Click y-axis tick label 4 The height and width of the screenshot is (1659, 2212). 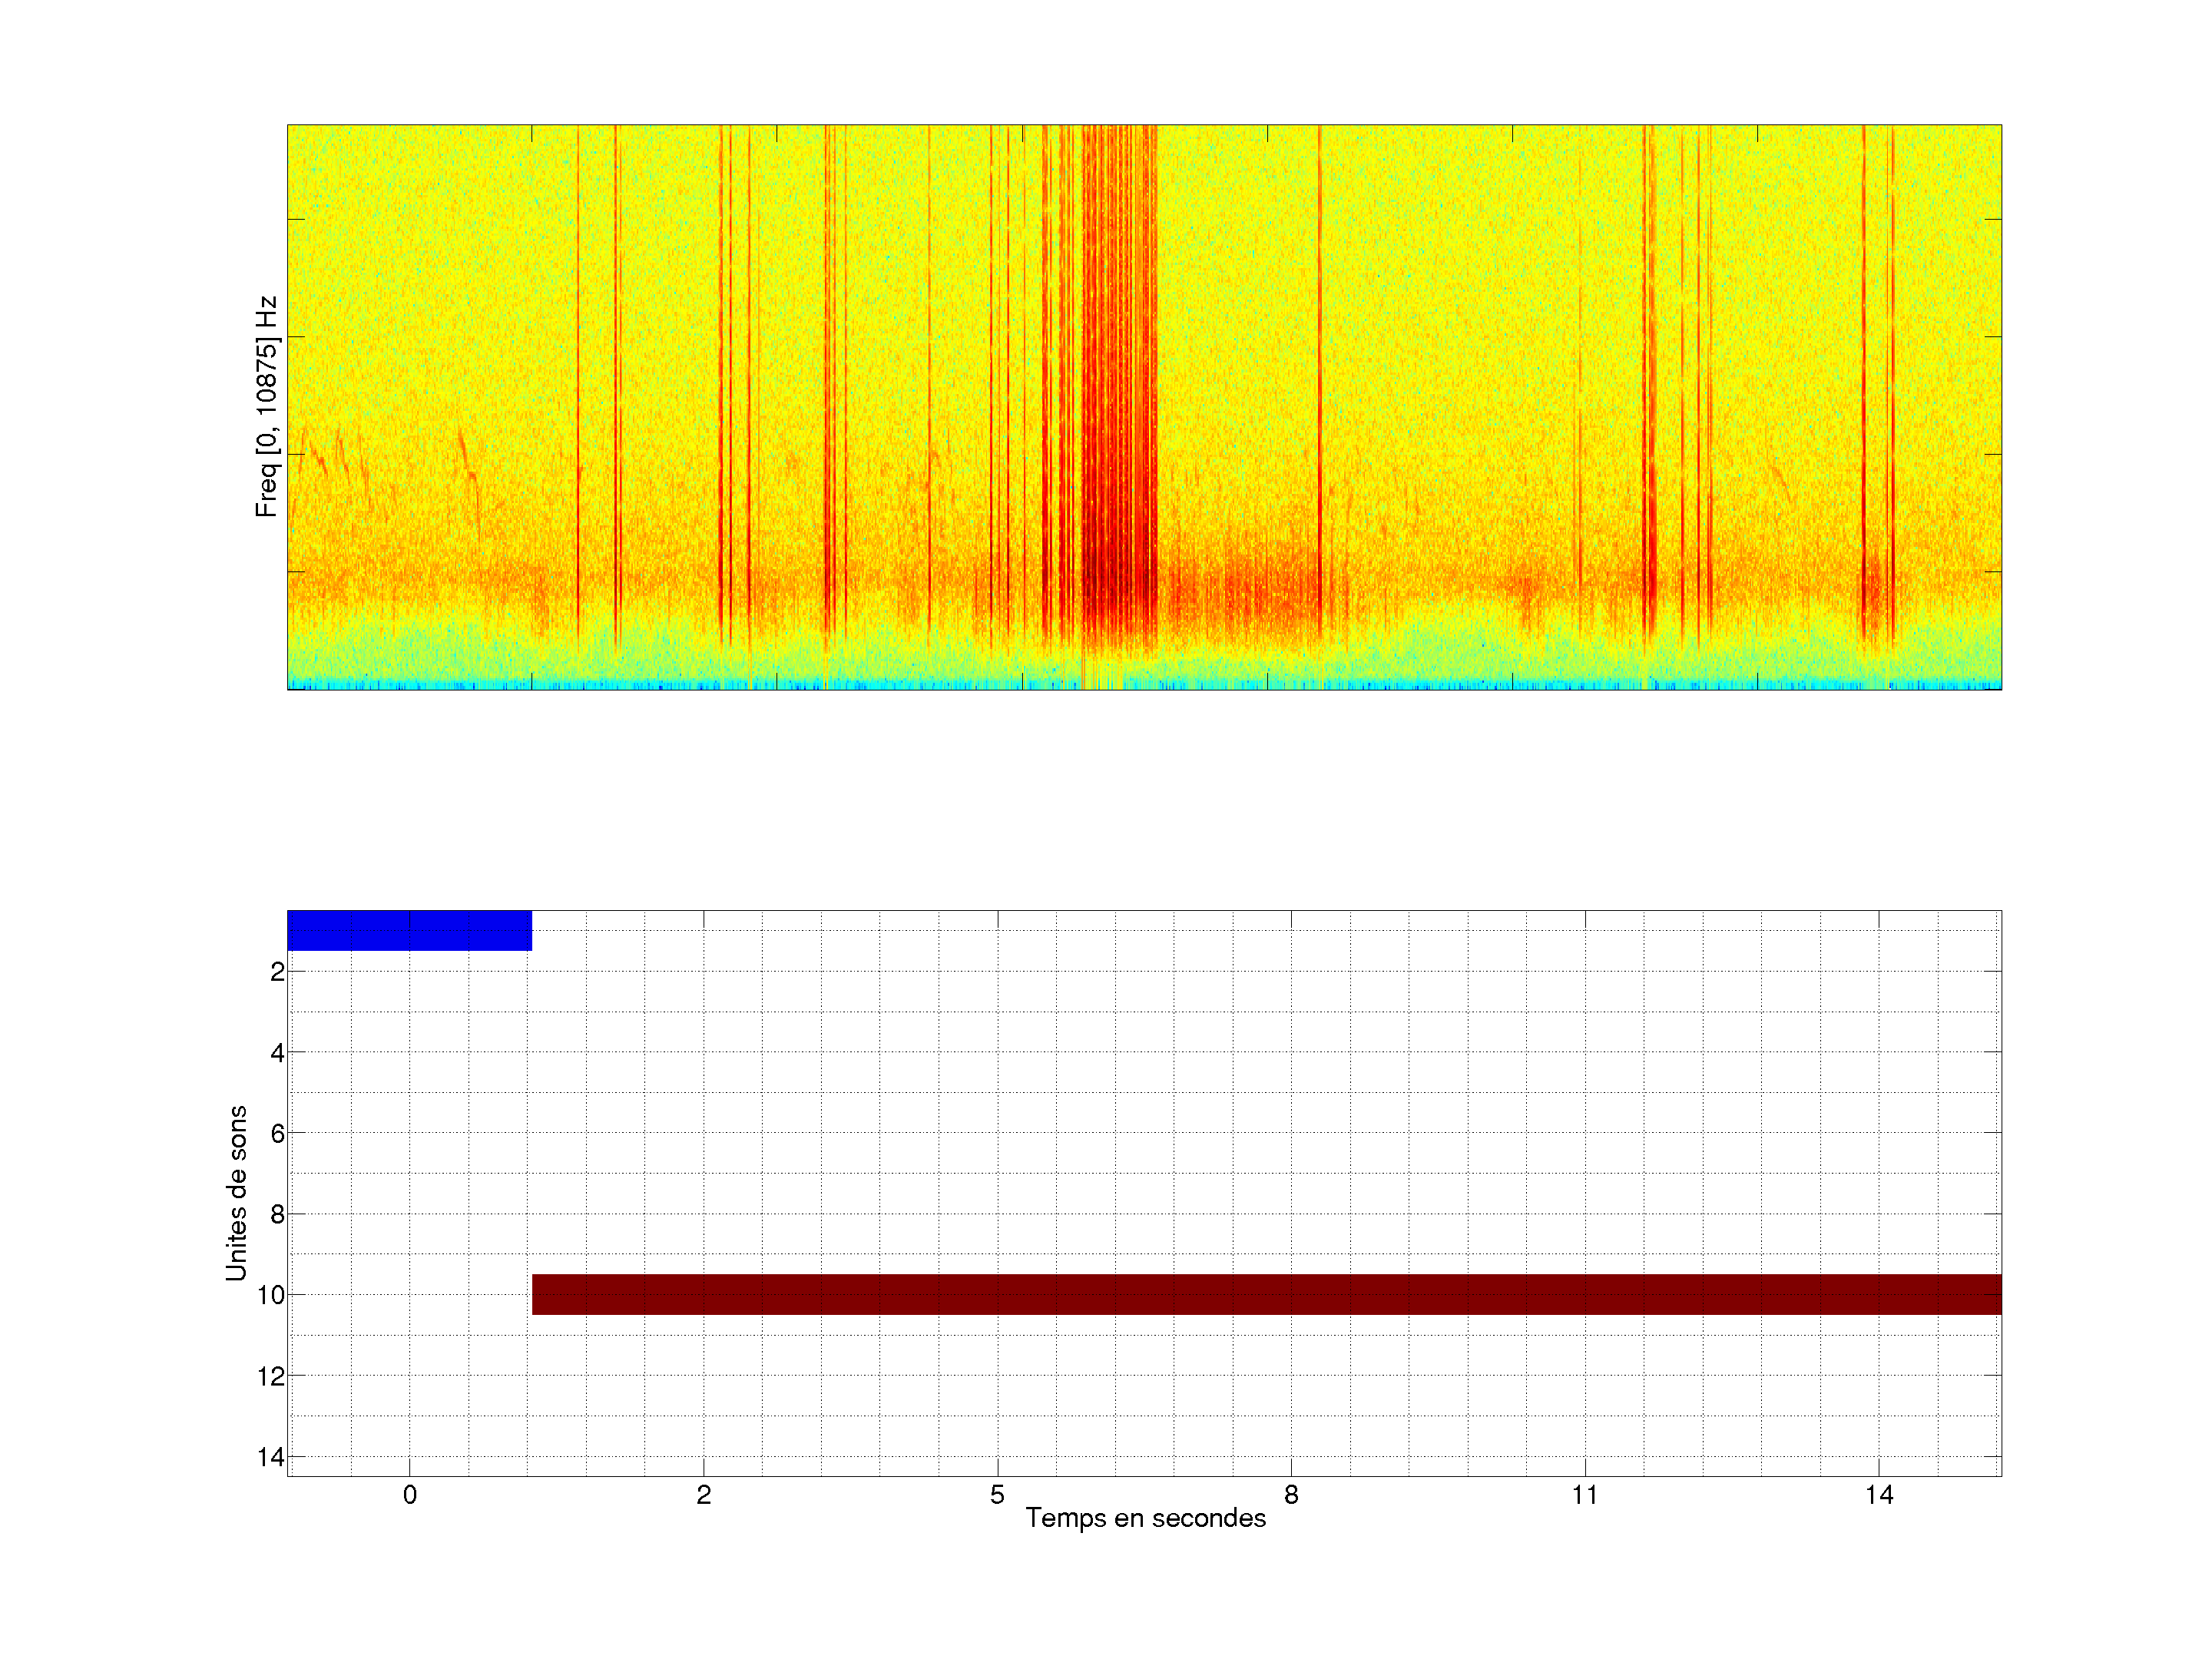tap(277, 1052)
